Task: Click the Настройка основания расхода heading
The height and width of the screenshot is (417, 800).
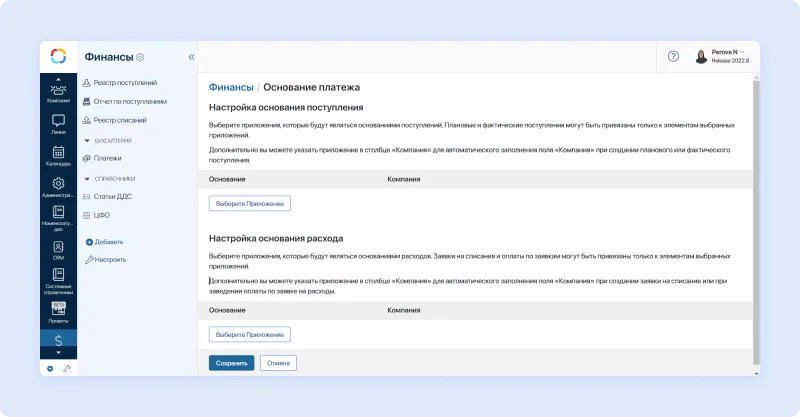Action: [276, 238]
